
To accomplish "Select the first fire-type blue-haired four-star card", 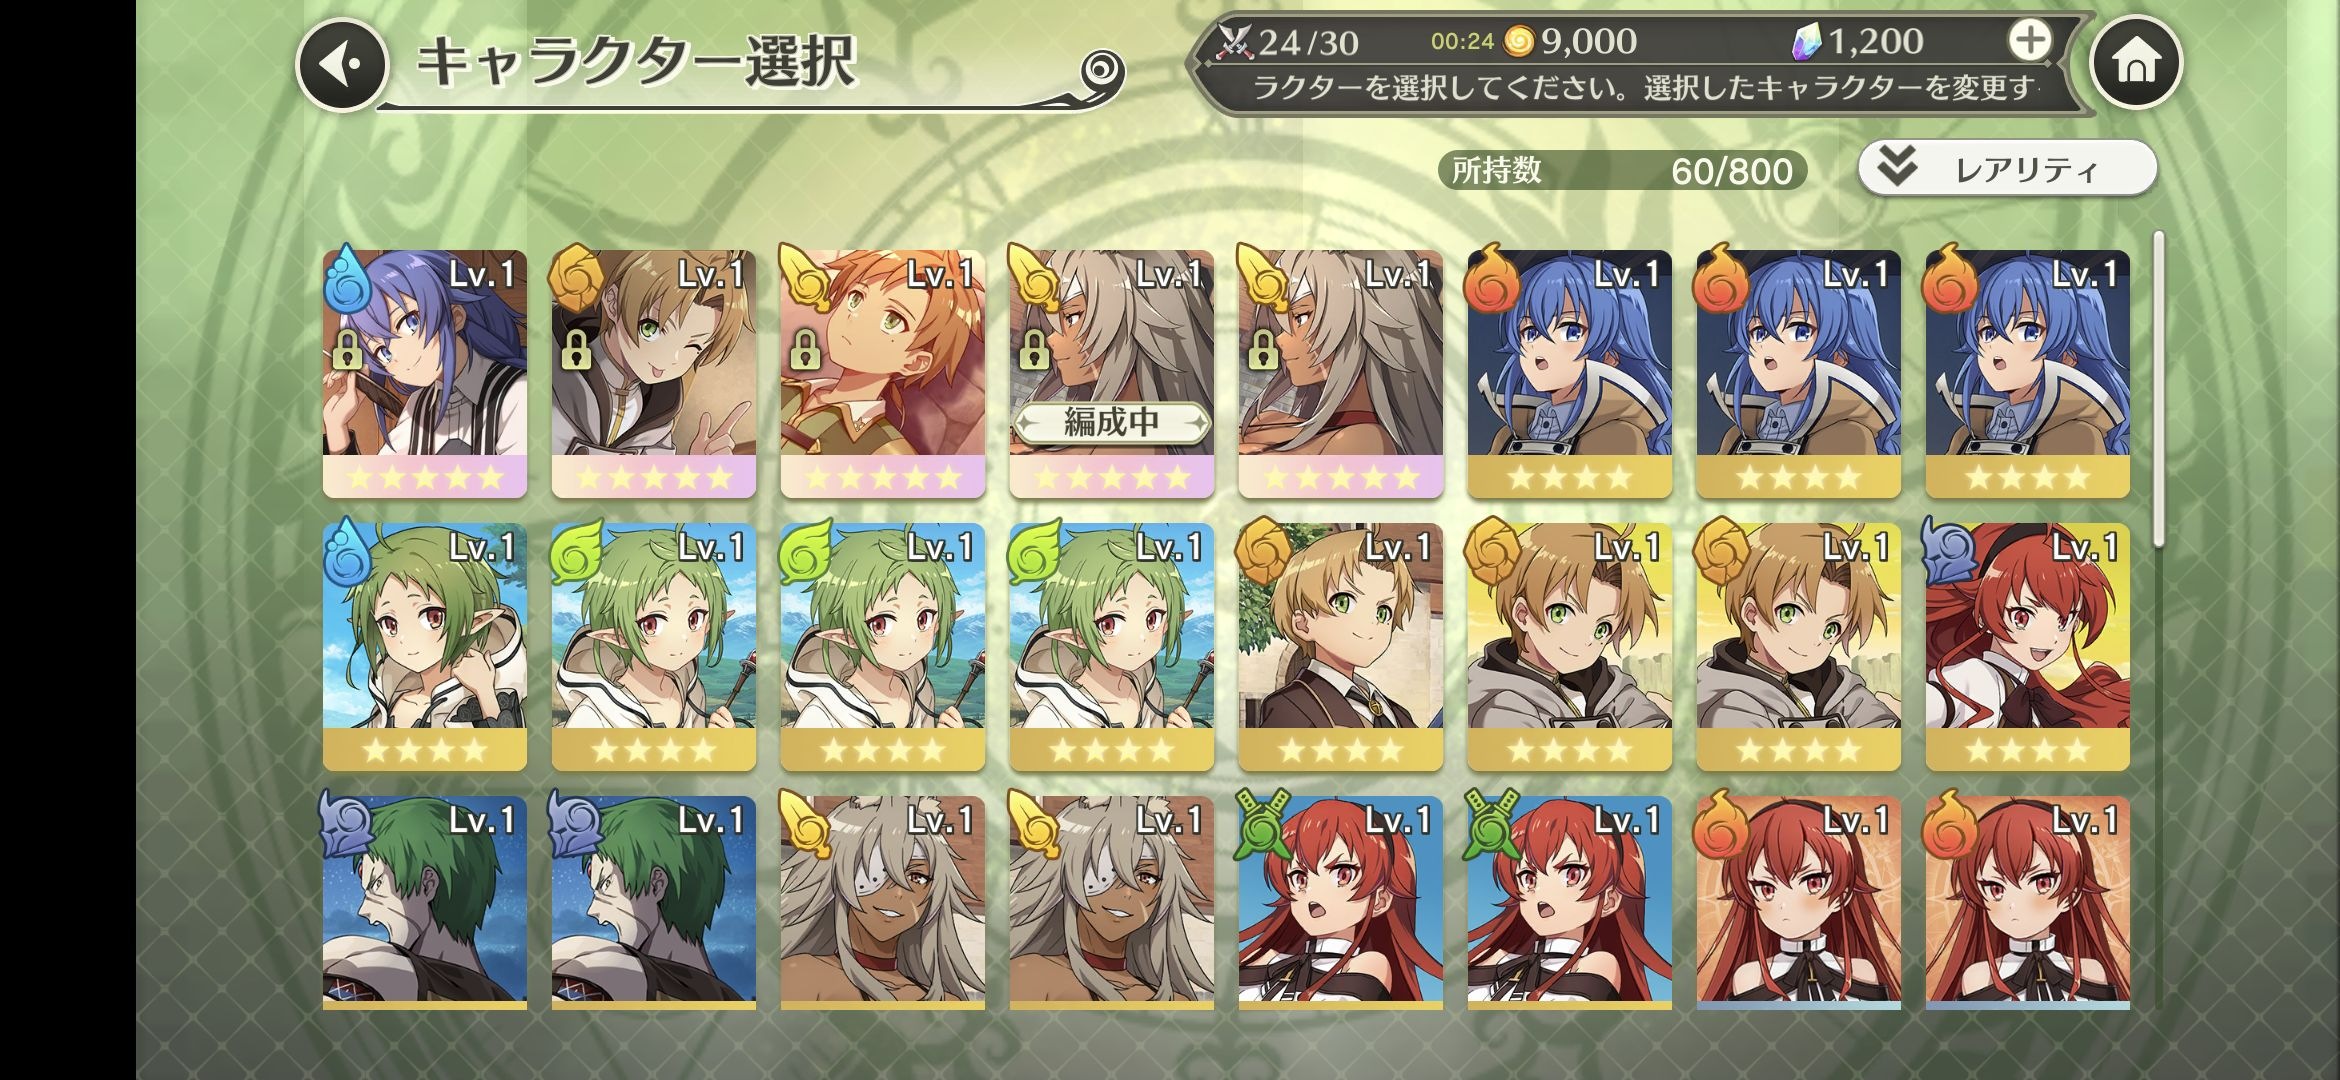I will 1570,374.
